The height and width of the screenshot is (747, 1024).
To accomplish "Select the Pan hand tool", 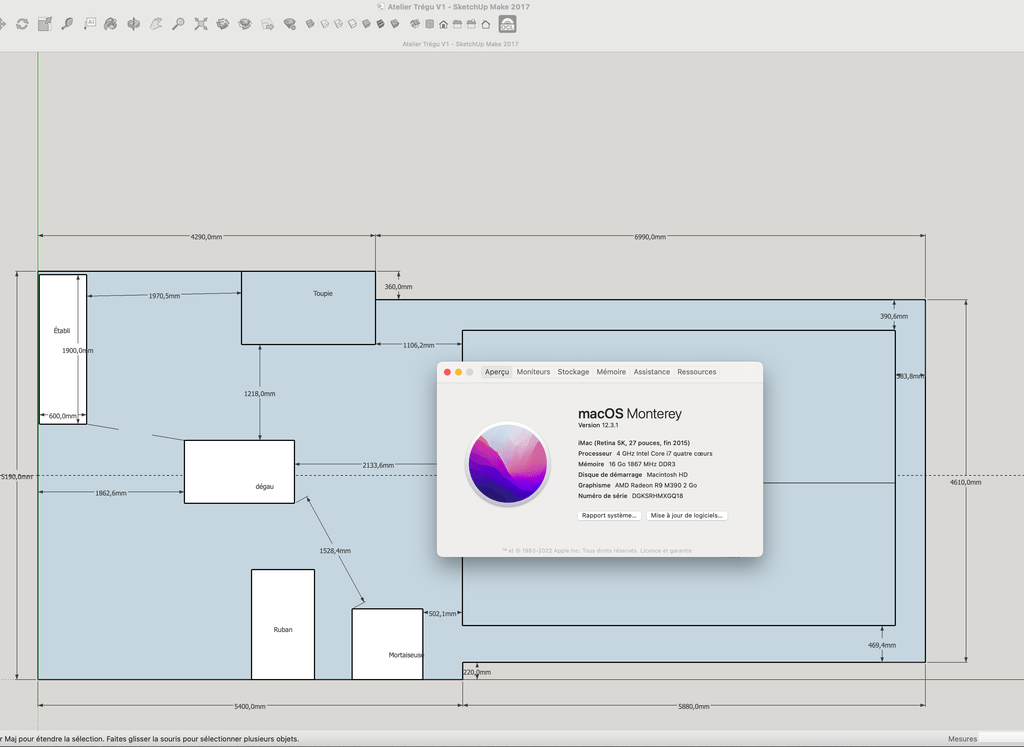I will coord(155,24).
